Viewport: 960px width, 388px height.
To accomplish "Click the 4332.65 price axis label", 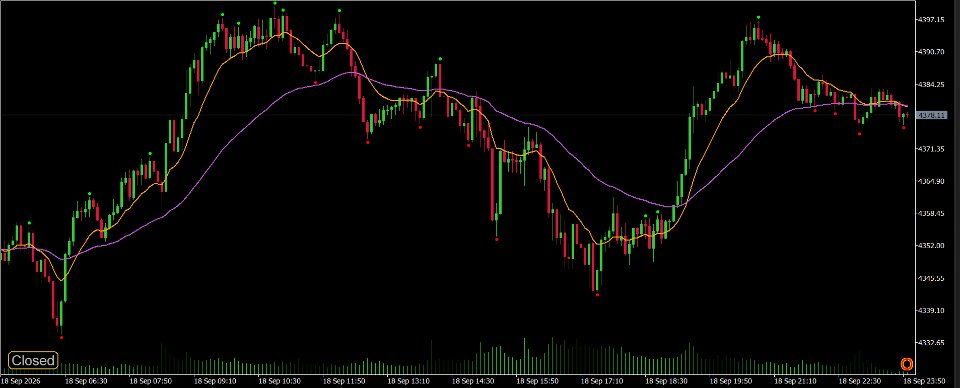I will [931, 342].
